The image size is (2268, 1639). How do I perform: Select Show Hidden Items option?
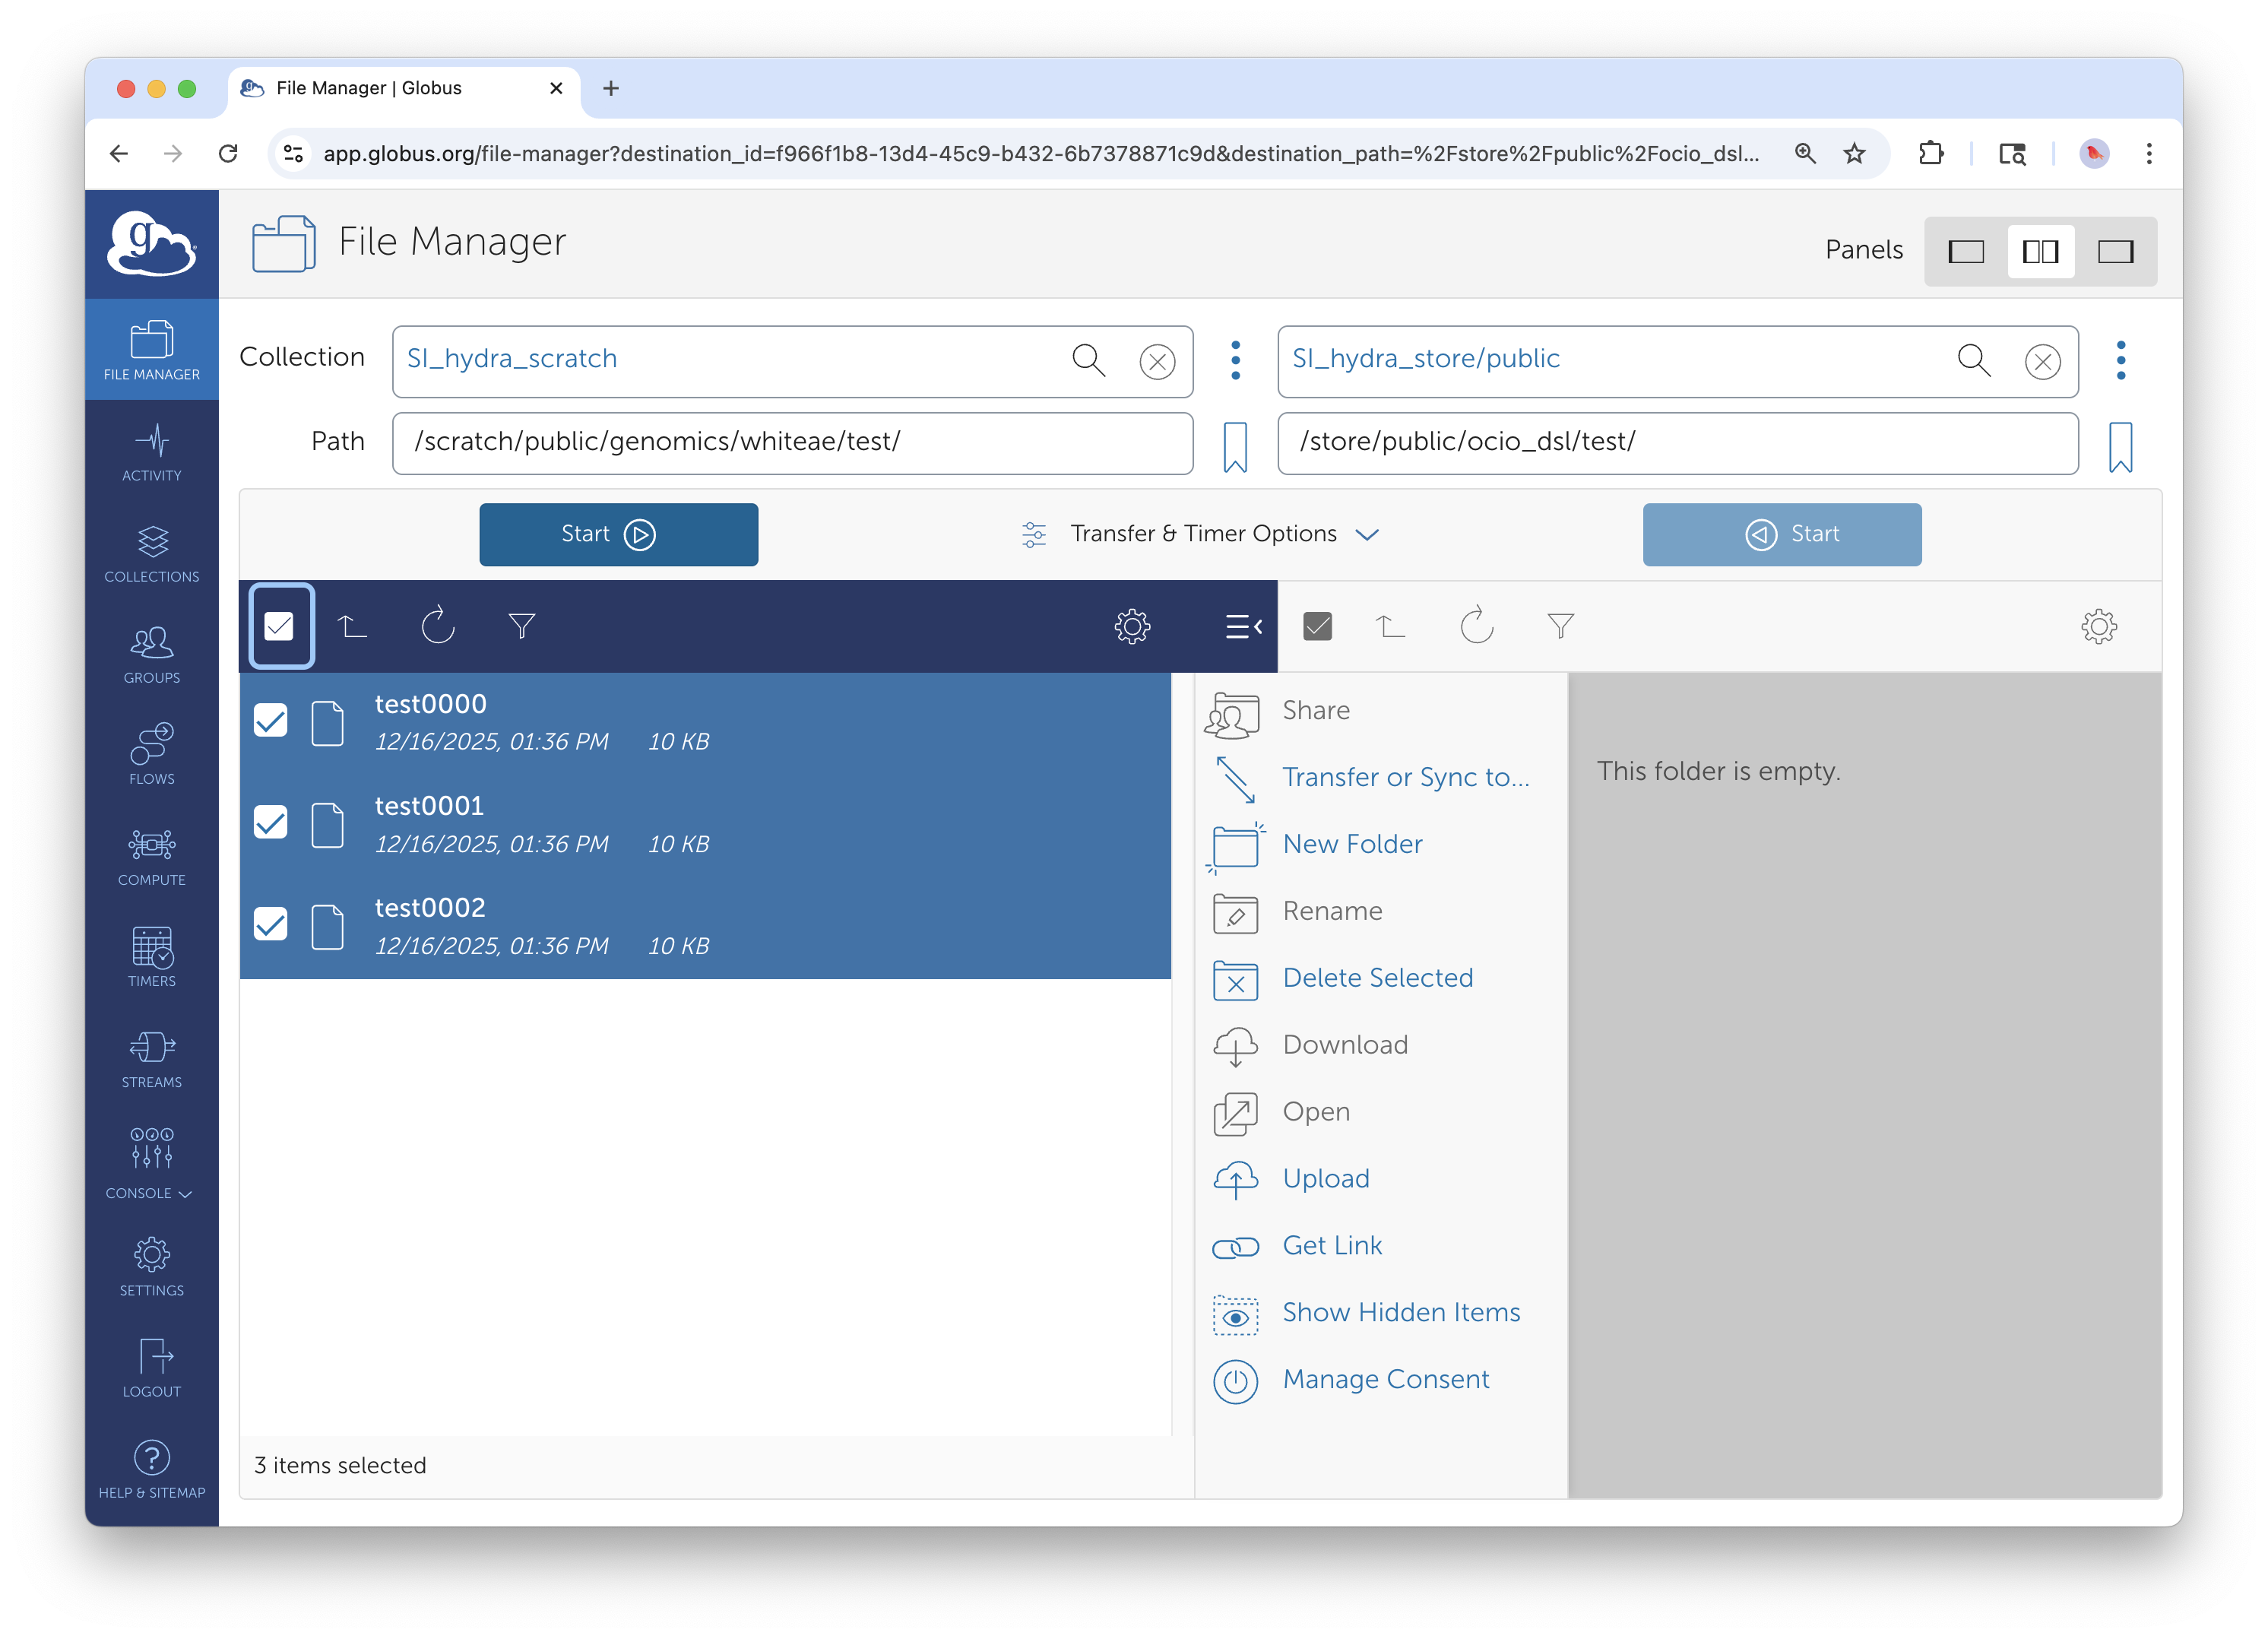1400,1312
